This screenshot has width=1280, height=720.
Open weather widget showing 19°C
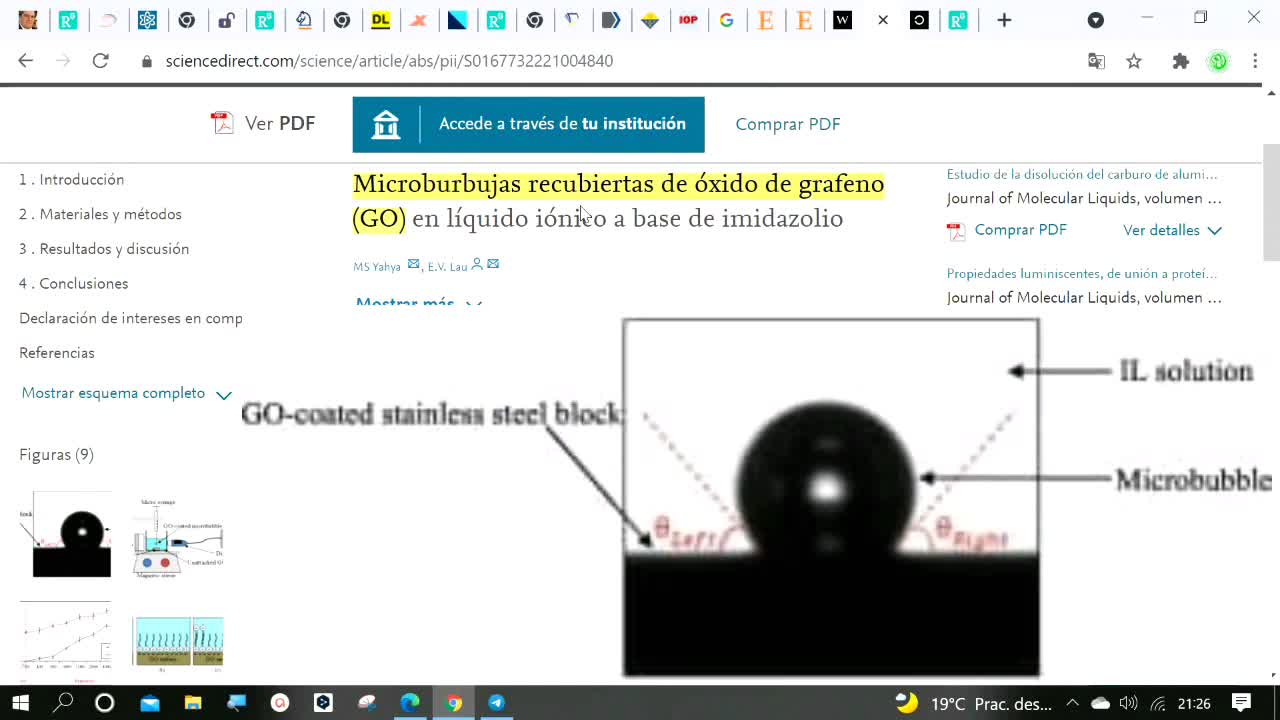[x=974, y=703]
